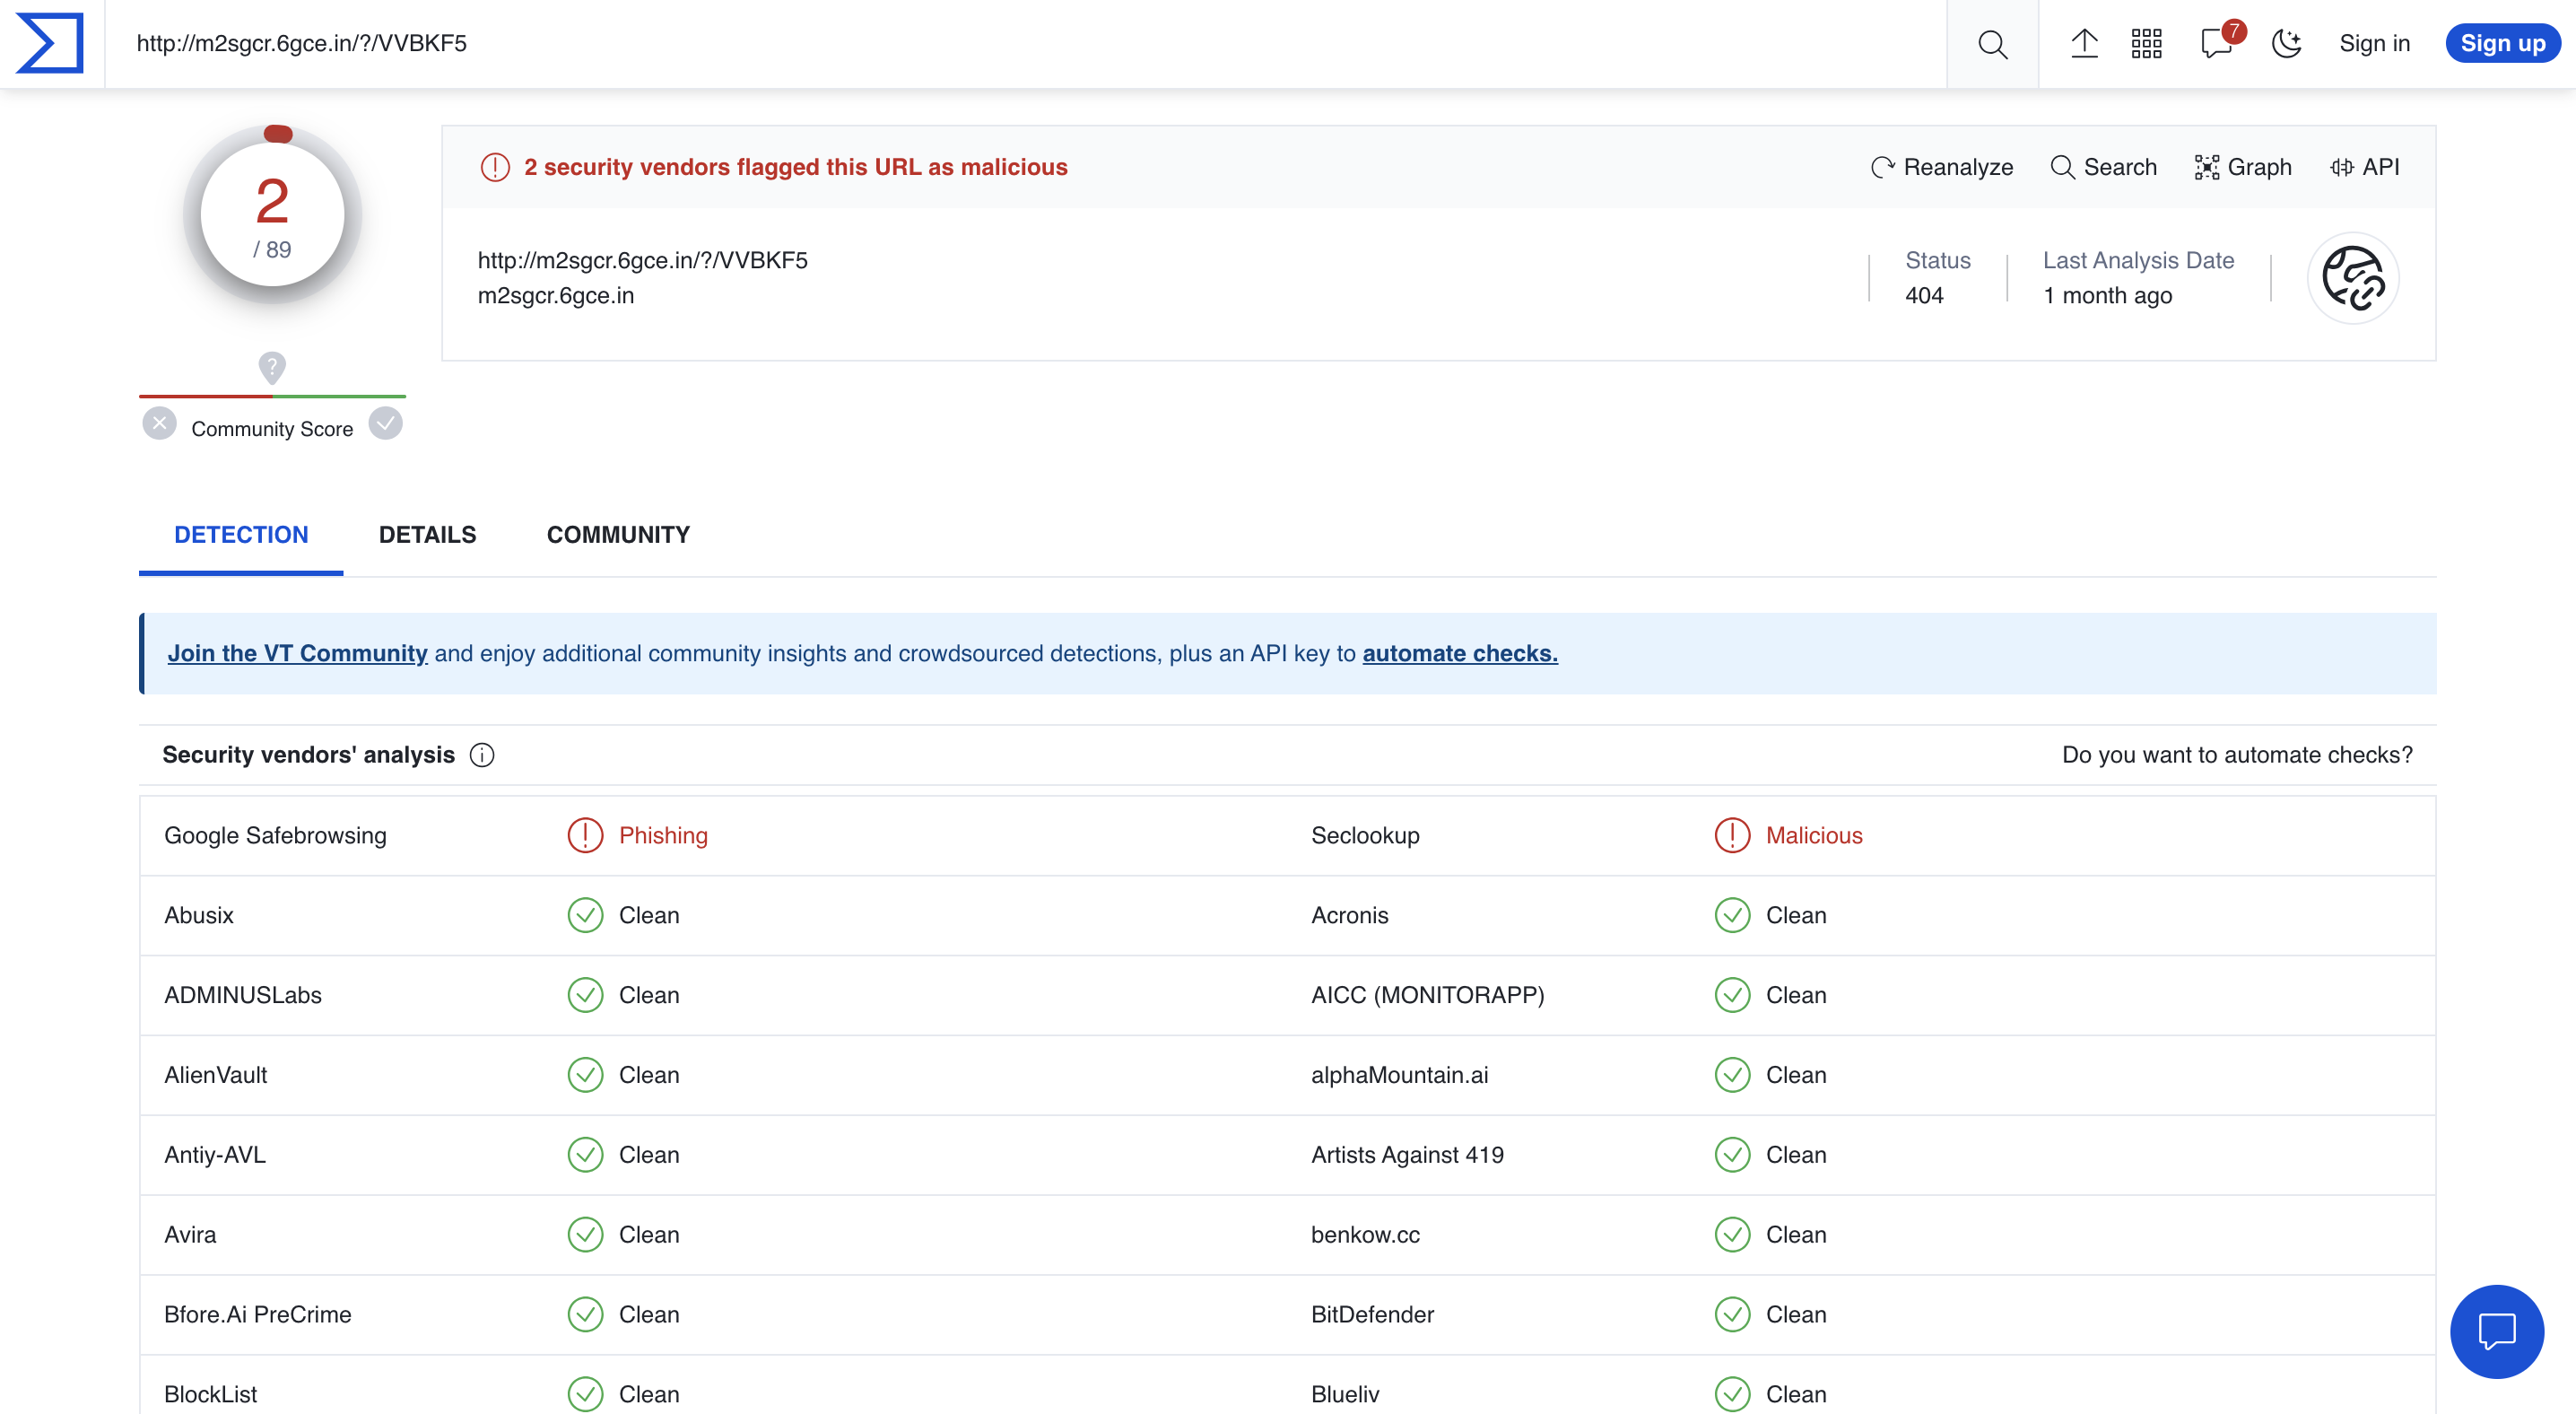The width and height of the screenshot is (2576, 1414).
Task: Click Avira Clean check icon
Action: coord(585,1235)
